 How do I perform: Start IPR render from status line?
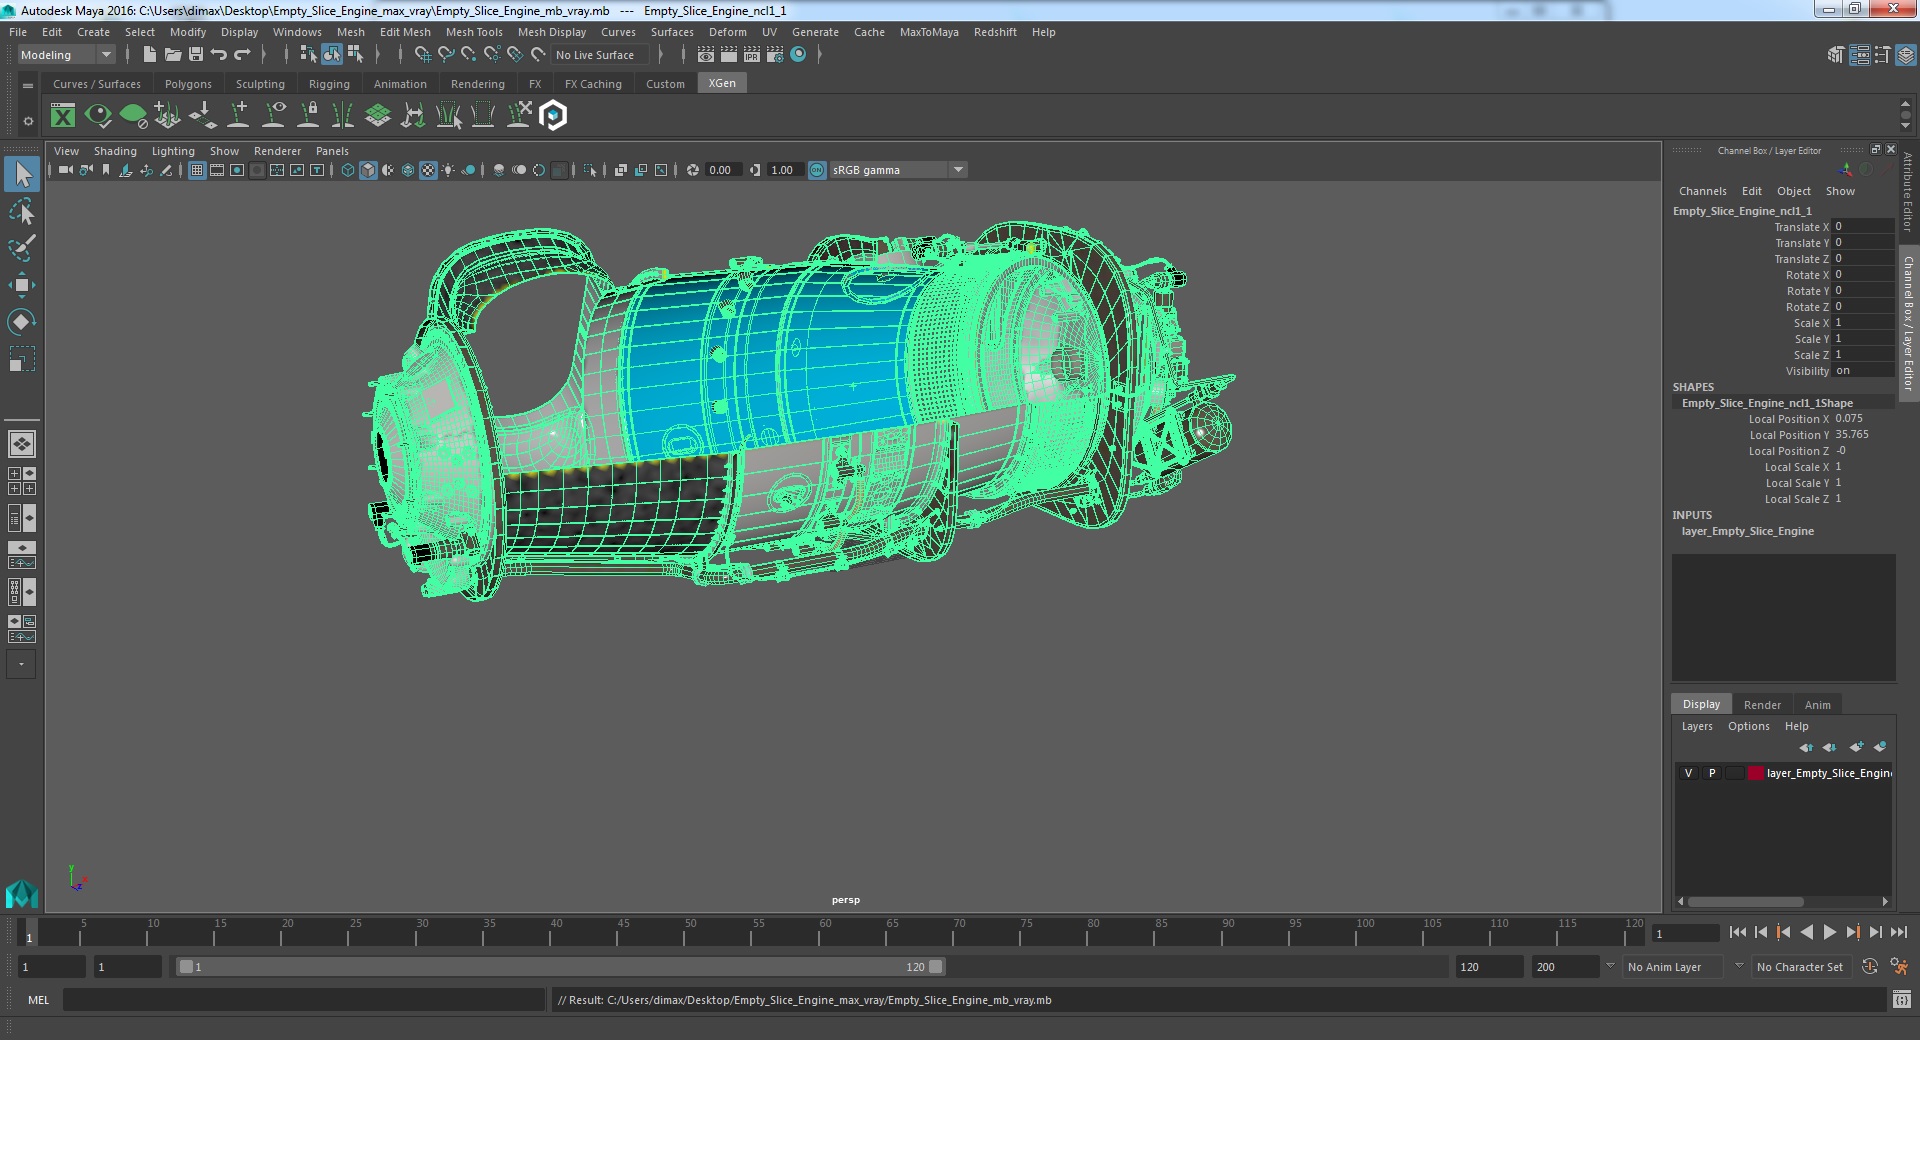751,55
